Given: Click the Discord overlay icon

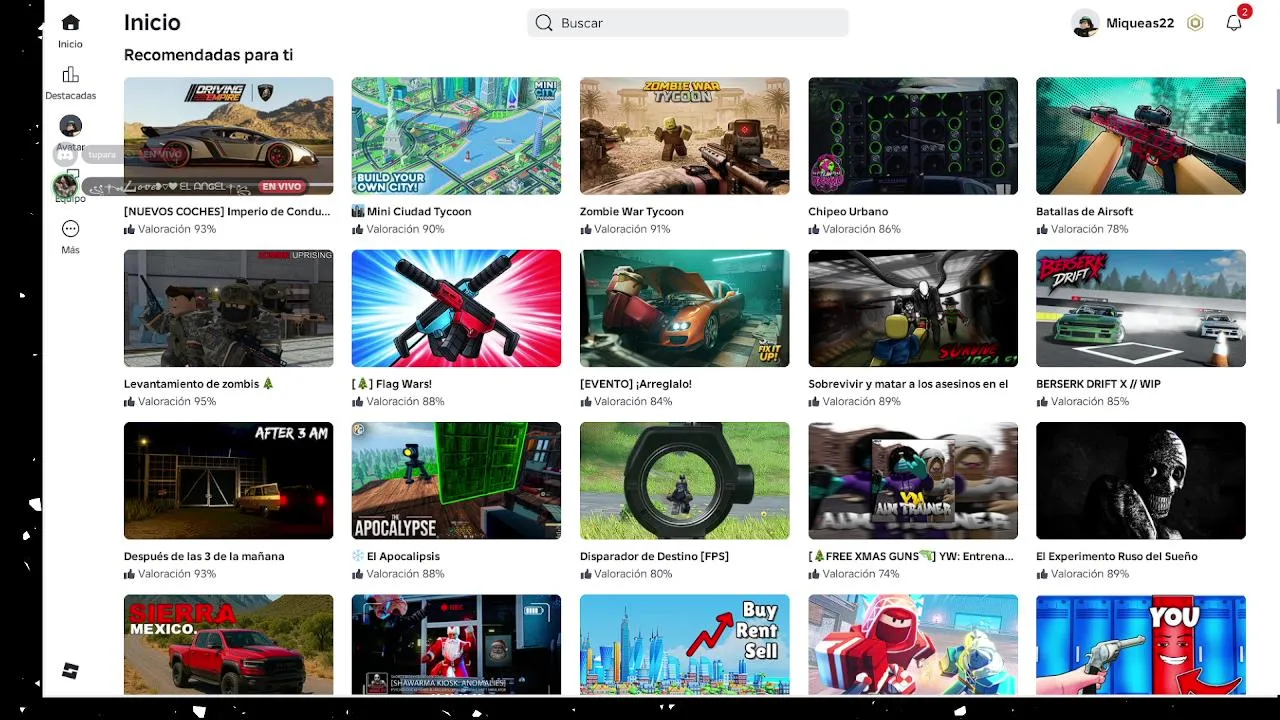Looking at the screenshot, I should 65,155.
